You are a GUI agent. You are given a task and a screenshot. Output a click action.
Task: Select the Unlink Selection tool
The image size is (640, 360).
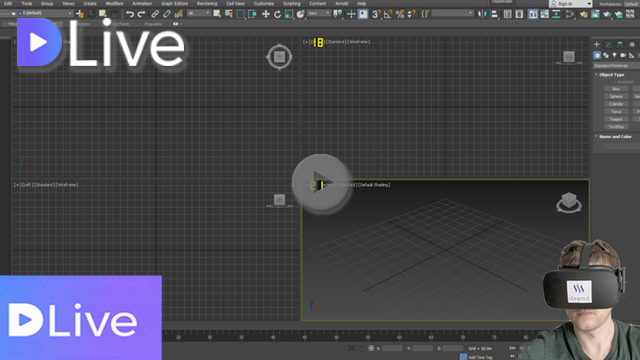(x=167, y=14)
